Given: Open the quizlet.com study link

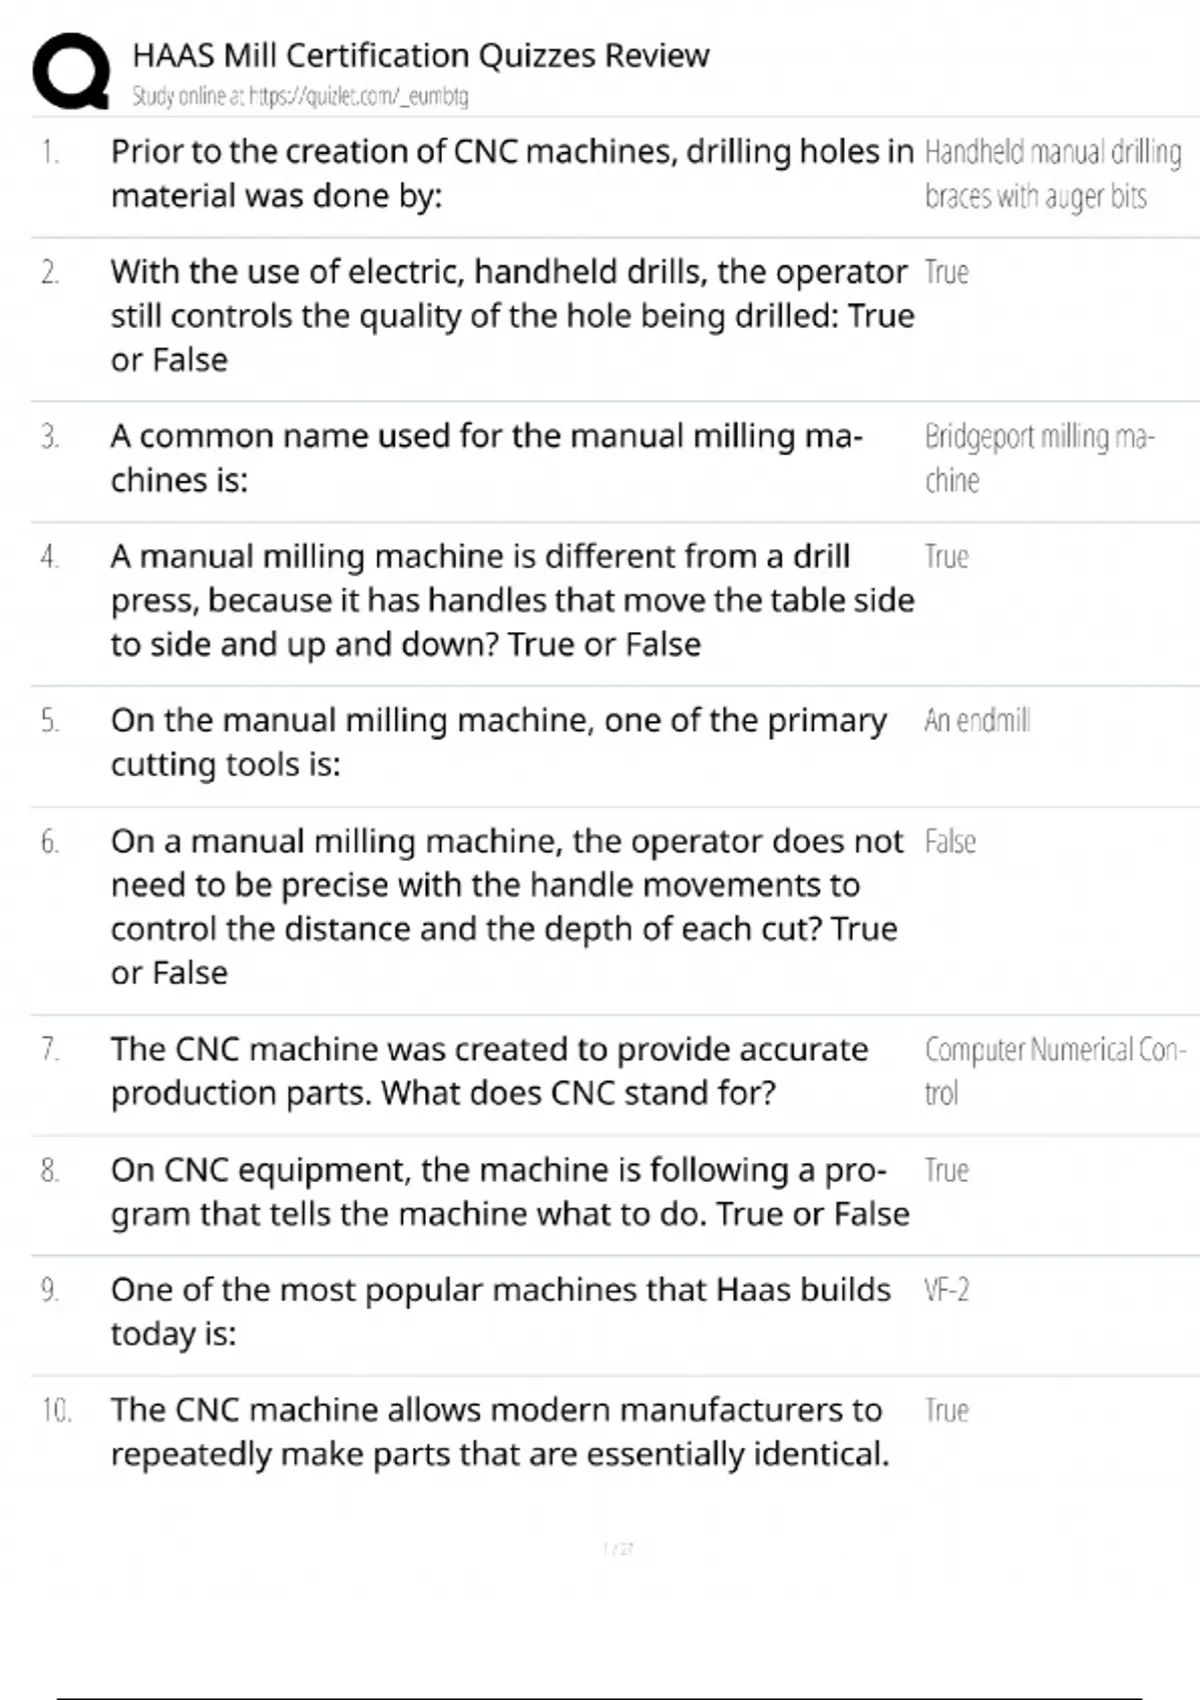Looking at the screenshot, I should click(300, 96).
